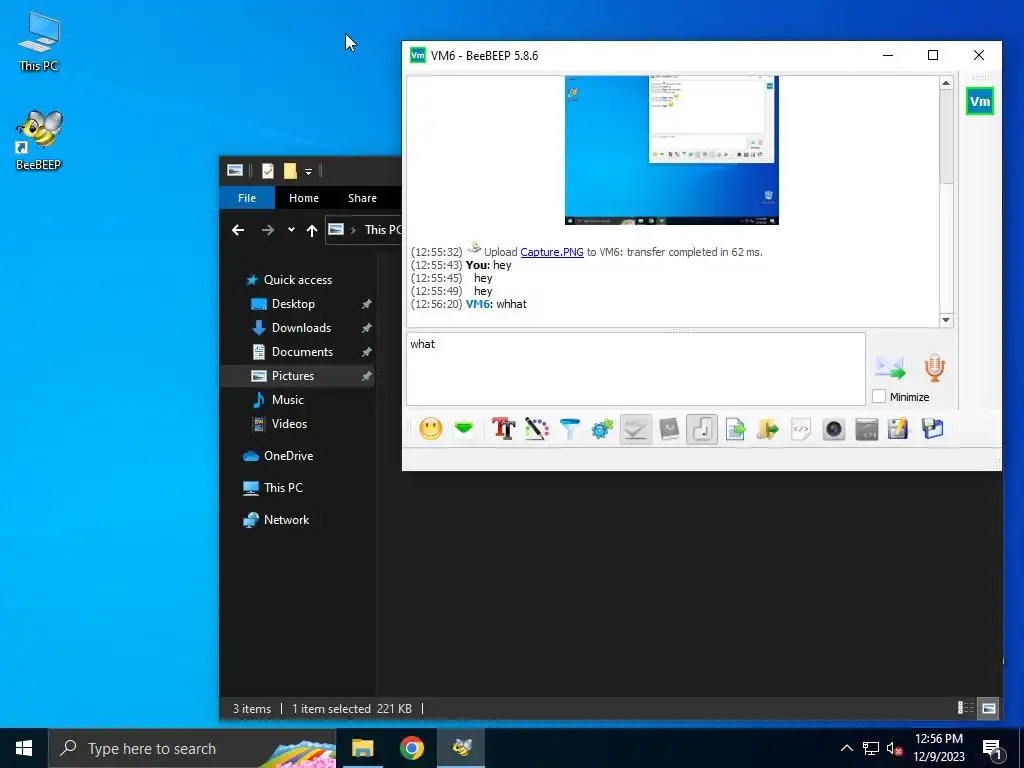This screenshot has width=1024, height=768.
Task: Click the HTML code tag icon
Action: [801, 429]
